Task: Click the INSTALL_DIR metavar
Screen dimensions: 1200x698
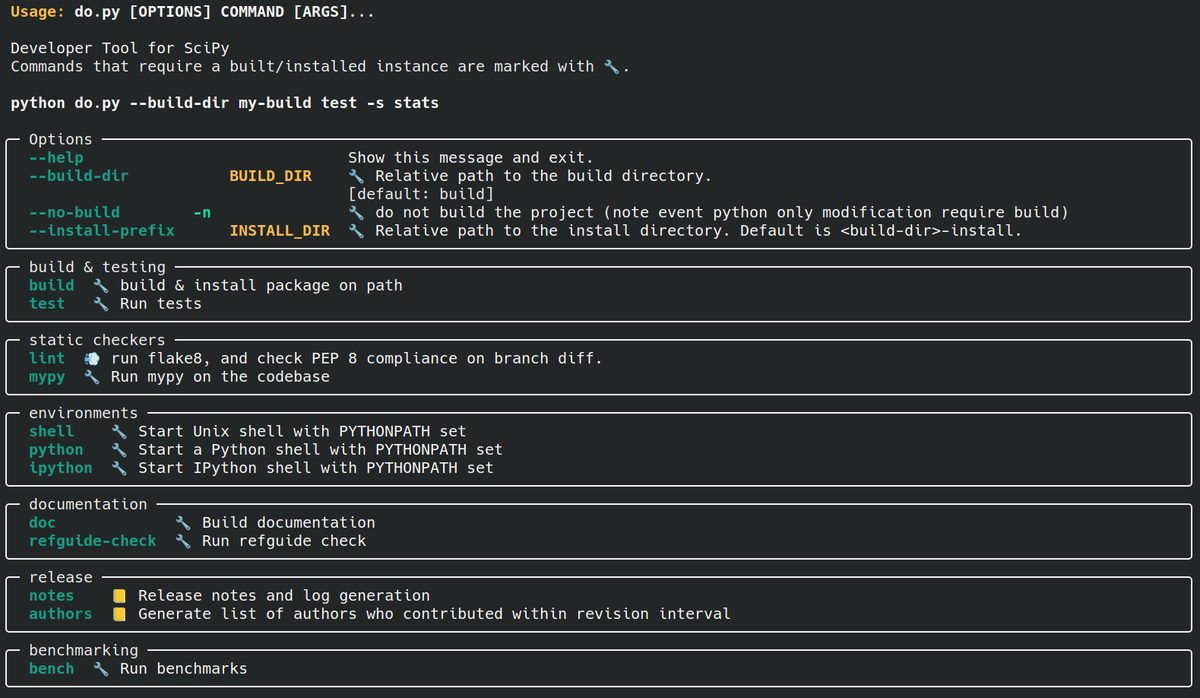Action: point(280,231)
